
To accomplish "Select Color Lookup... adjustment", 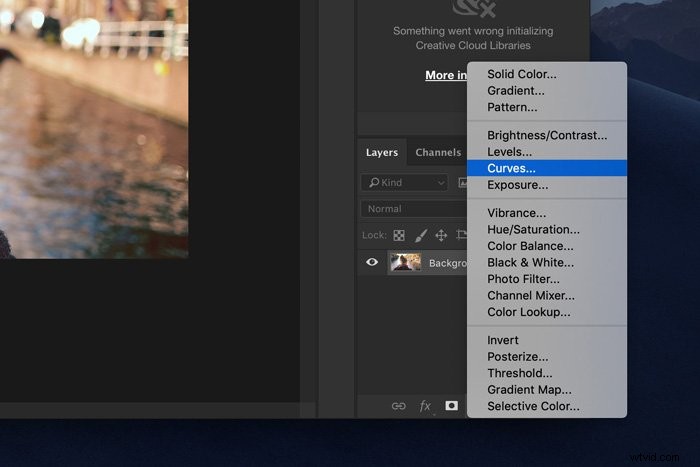I will [x=546, y=312].
